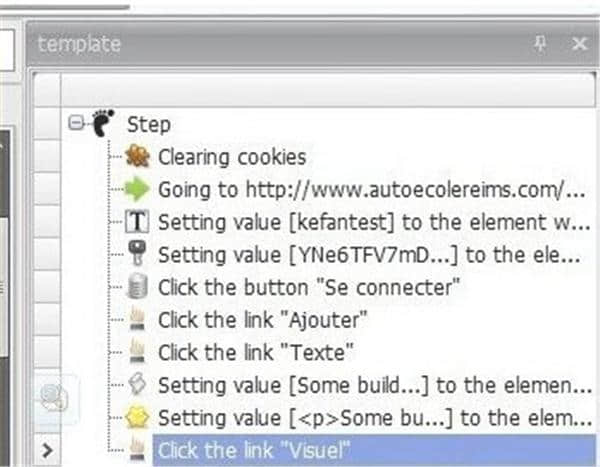Image resolution: width=600 pixels, height=467 pixels.
Task: Close the template panel
Action: 579,44
